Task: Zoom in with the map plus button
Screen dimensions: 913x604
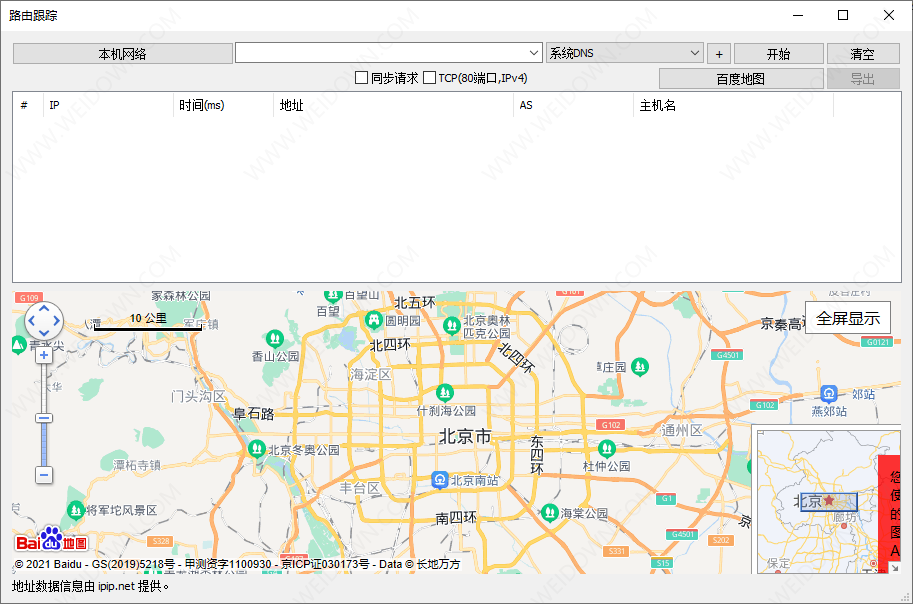Action: 44,355
